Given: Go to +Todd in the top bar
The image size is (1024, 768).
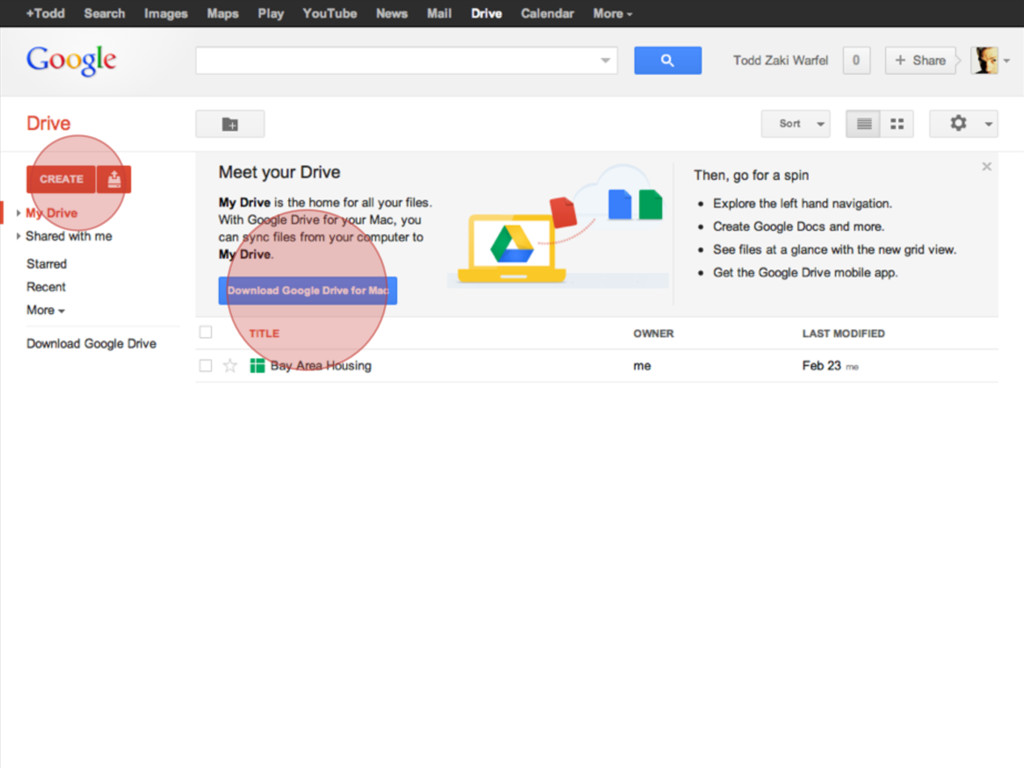Looking at the screenshot, I should click(x=45, y=13).
